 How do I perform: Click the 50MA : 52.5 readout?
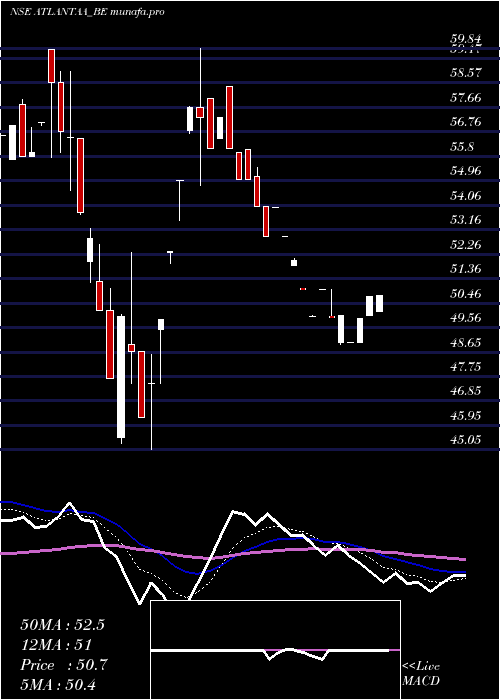point(62,625)
